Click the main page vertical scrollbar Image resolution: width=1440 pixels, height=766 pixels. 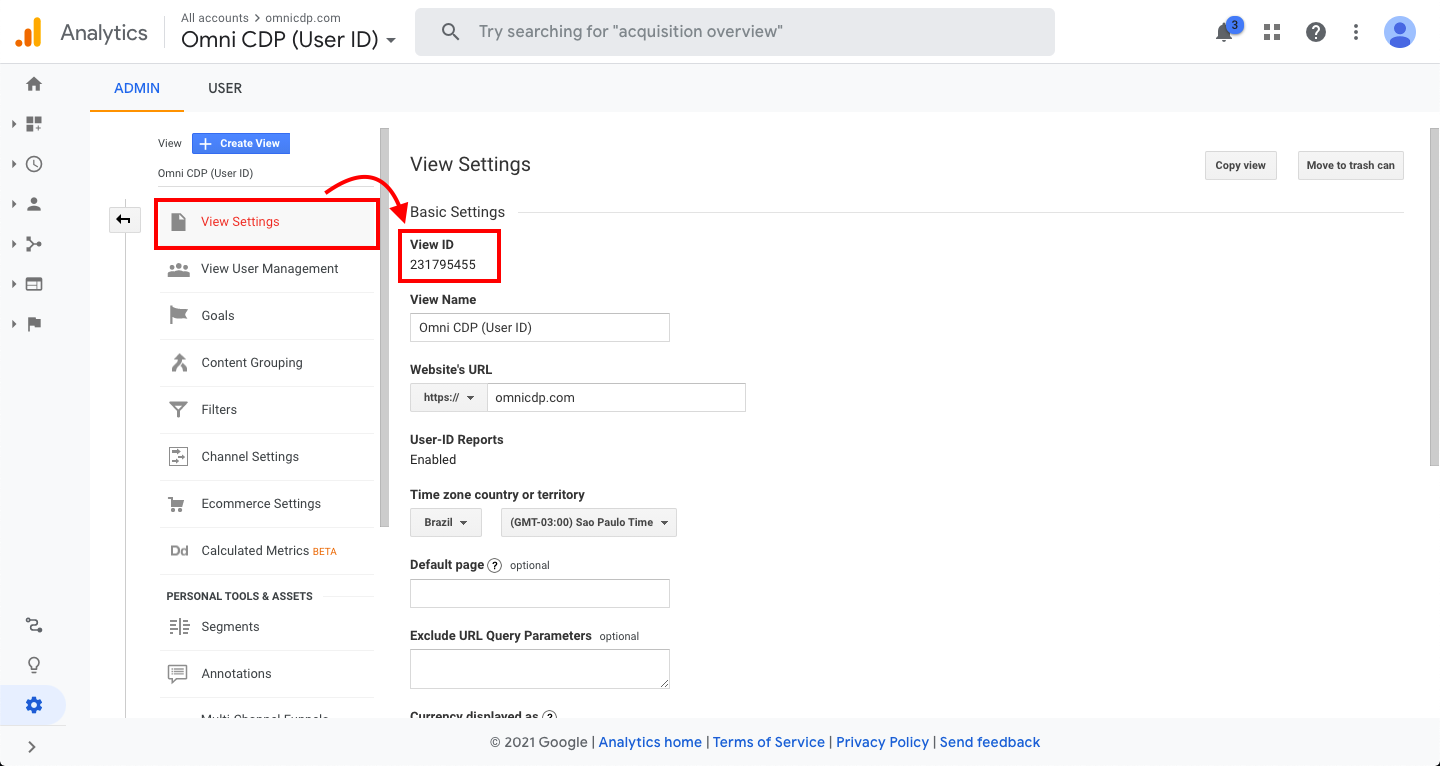pyautogui.click(x=1435, y=296)
